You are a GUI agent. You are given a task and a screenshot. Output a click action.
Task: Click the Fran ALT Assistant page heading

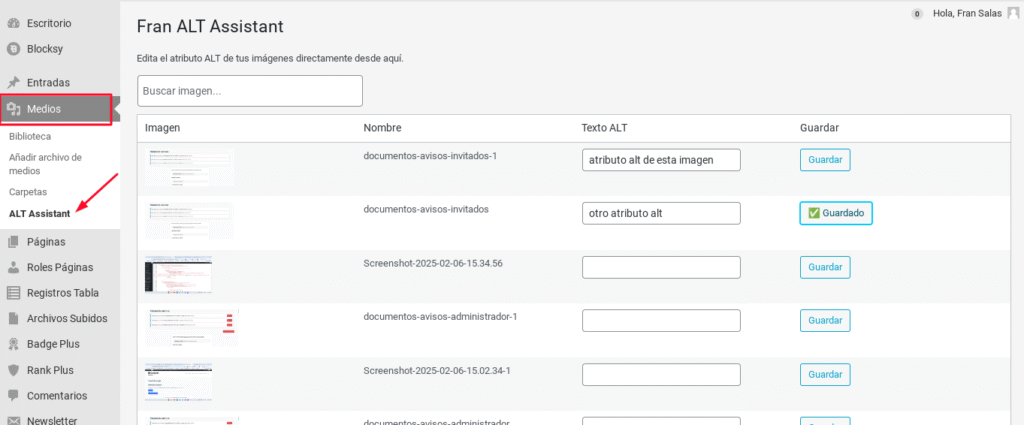210,26
